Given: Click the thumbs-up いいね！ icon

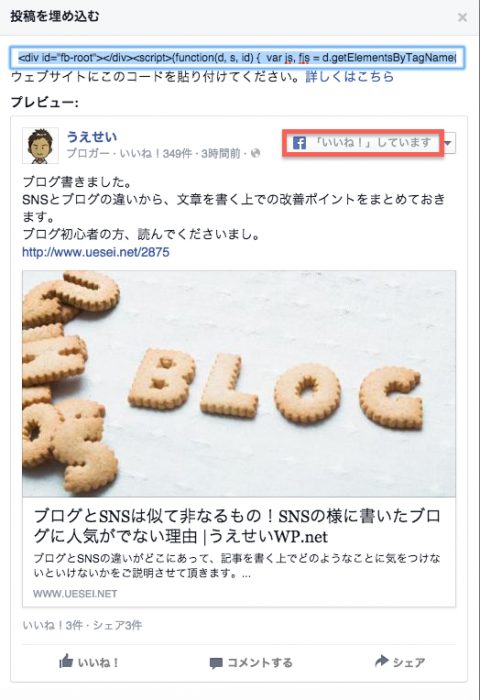Looking at the screenshot, I should tap(66, 662).
